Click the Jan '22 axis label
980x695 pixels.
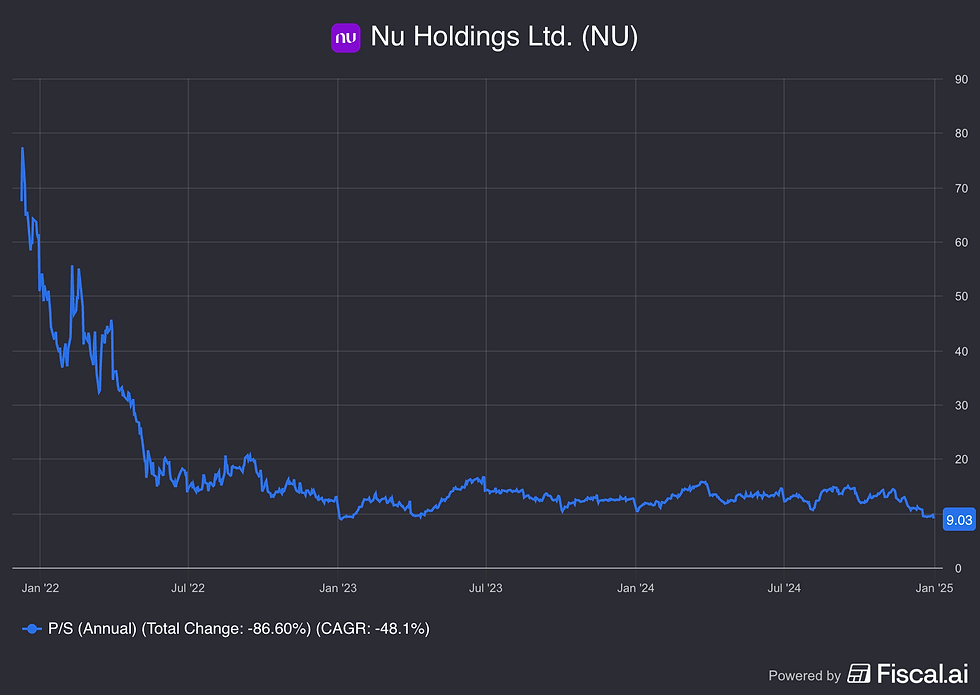[x=40, y=588]
